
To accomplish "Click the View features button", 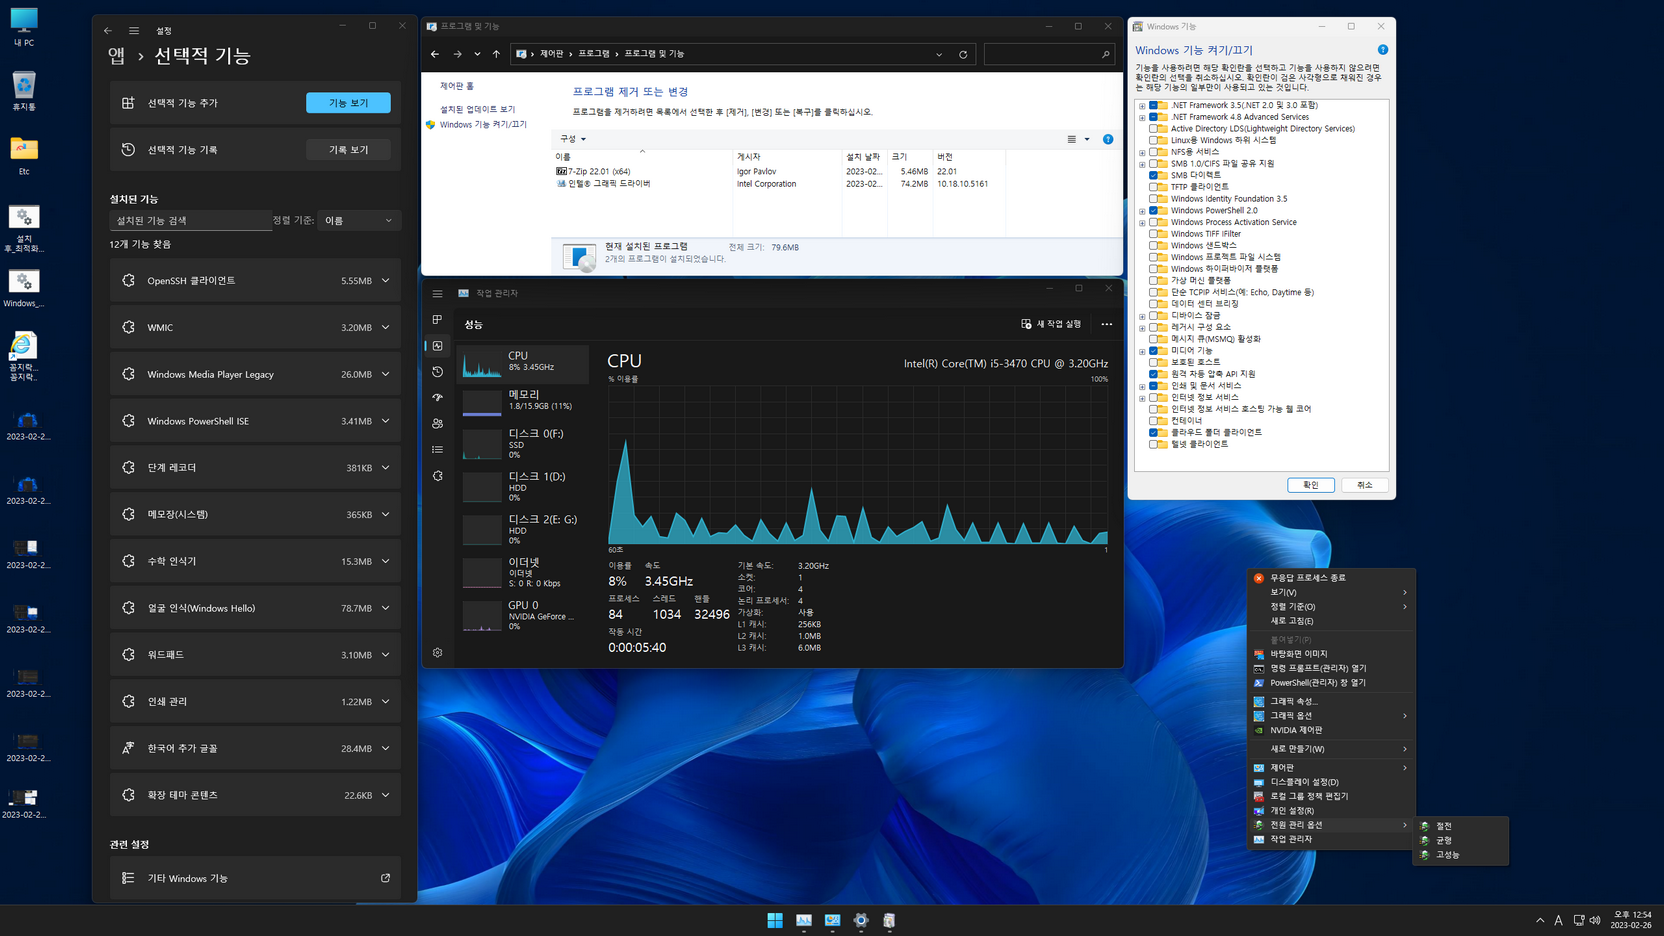I will tap(348, 103).
